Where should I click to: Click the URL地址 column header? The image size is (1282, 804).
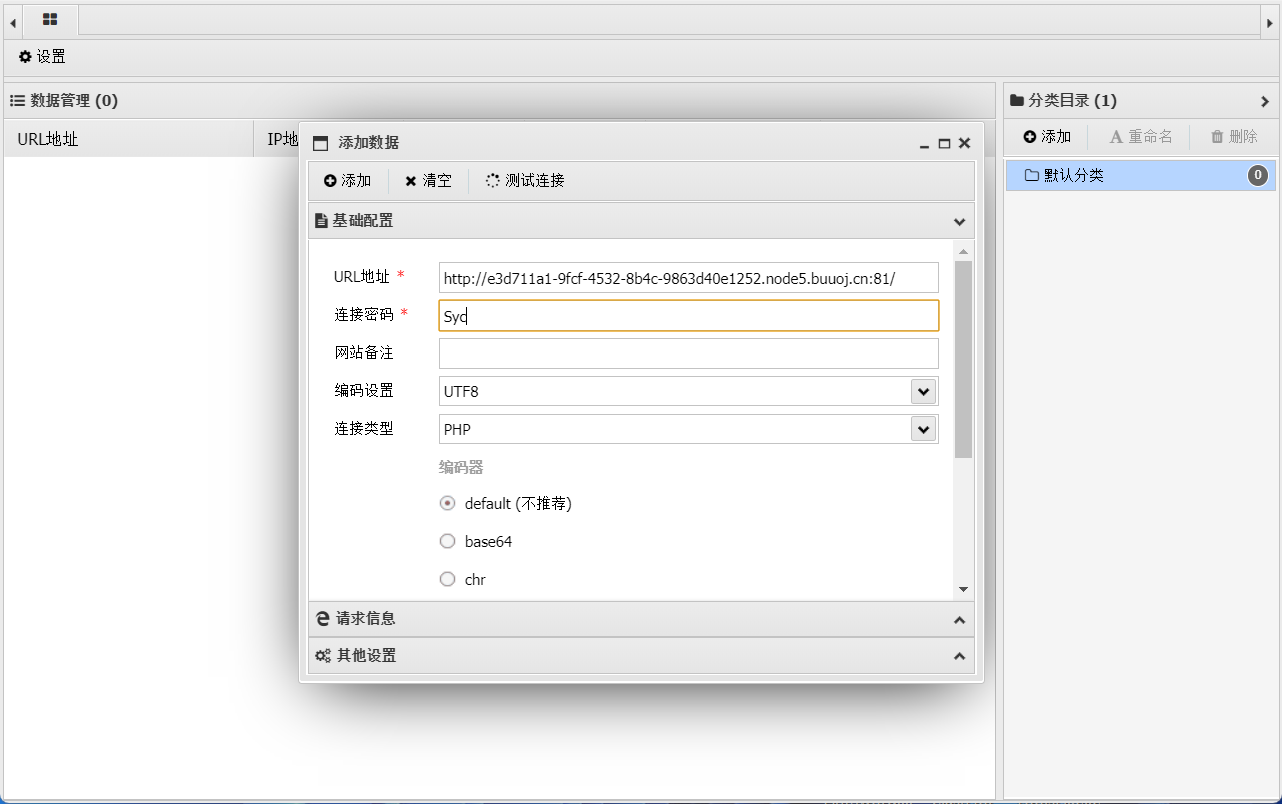[129, 139]
